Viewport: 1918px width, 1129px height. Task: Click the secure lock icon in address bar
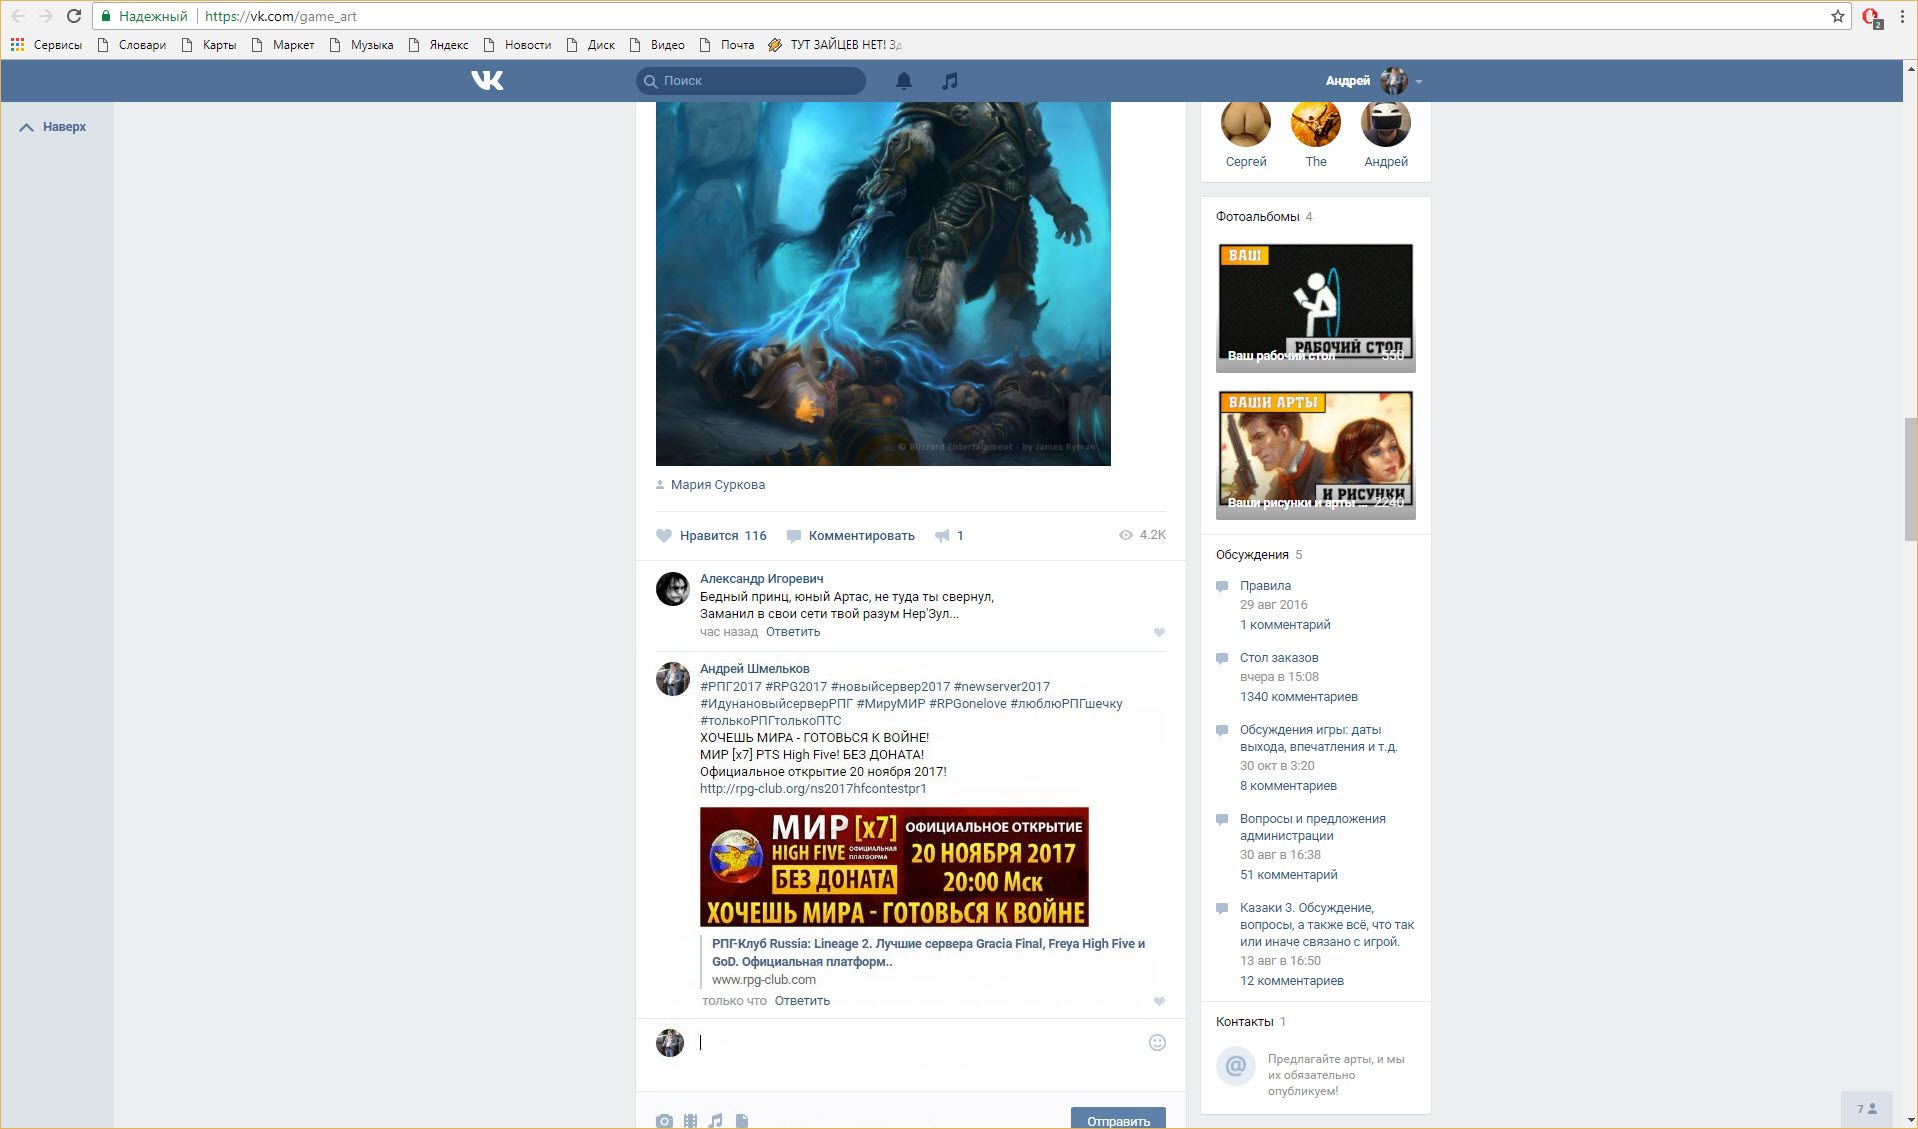[106, 16]
